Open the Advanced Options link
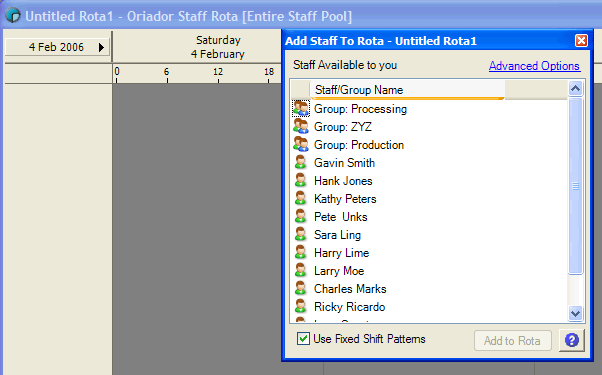This screenshot has width=602, height=375. (534, 66)
